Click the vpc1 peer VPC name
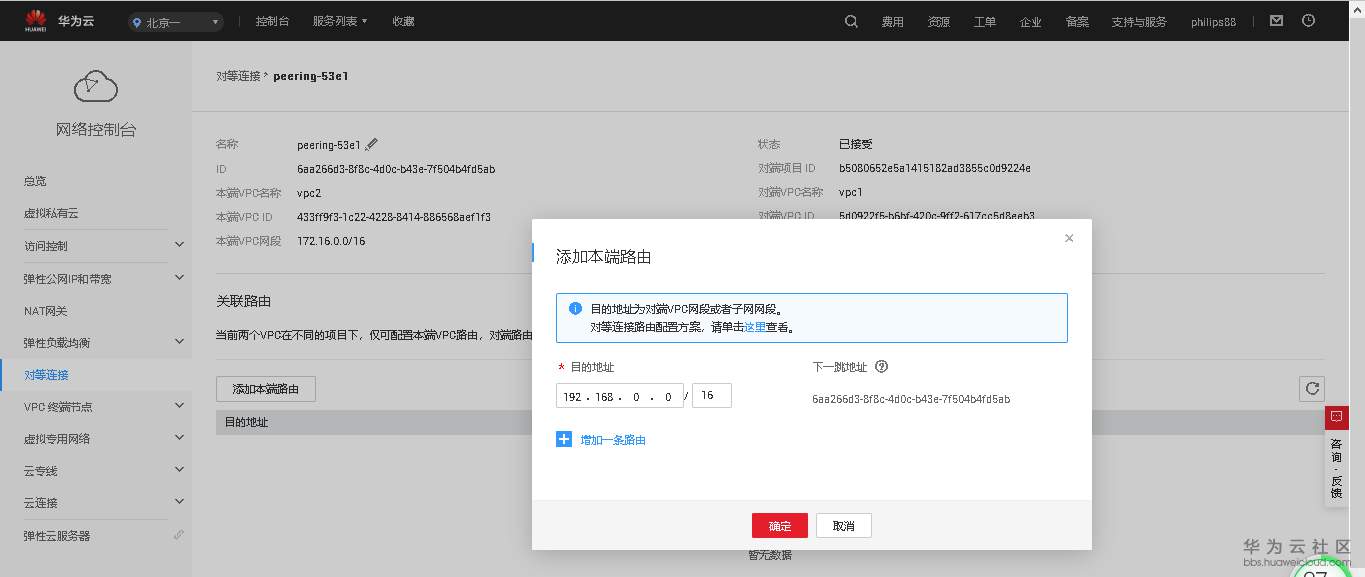Viewport: 1365px width, 577px height. [851, 192]
